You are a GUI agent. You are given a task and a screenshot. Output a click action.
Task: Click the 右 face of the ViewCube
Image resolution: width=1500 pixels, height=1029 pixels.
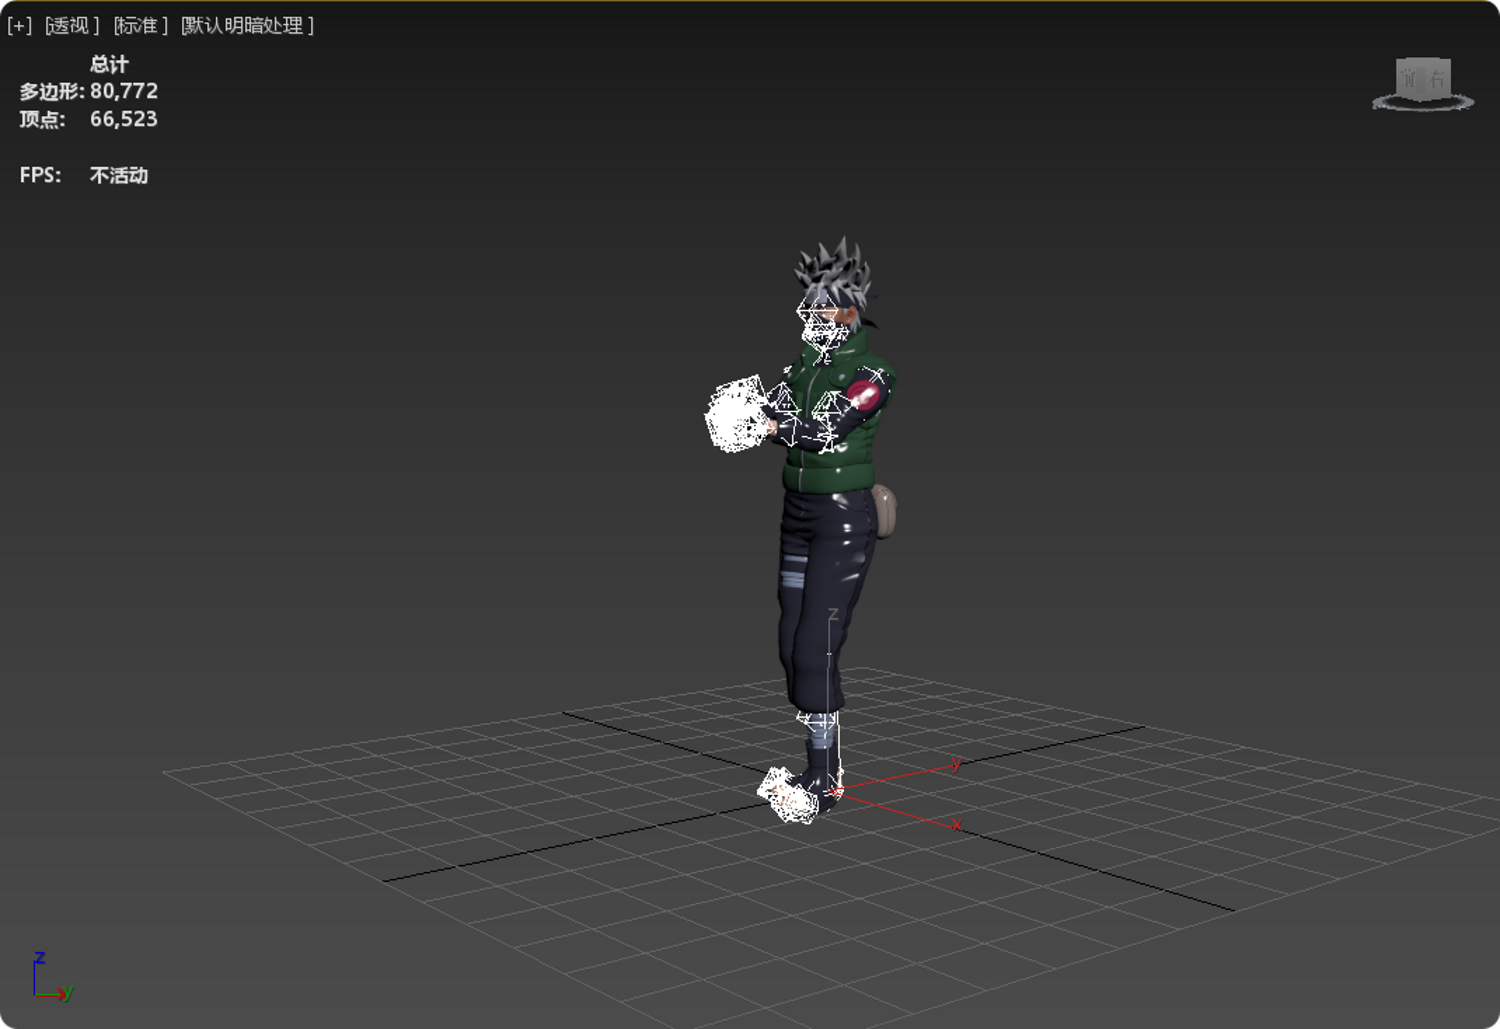tap(1437, 78)
